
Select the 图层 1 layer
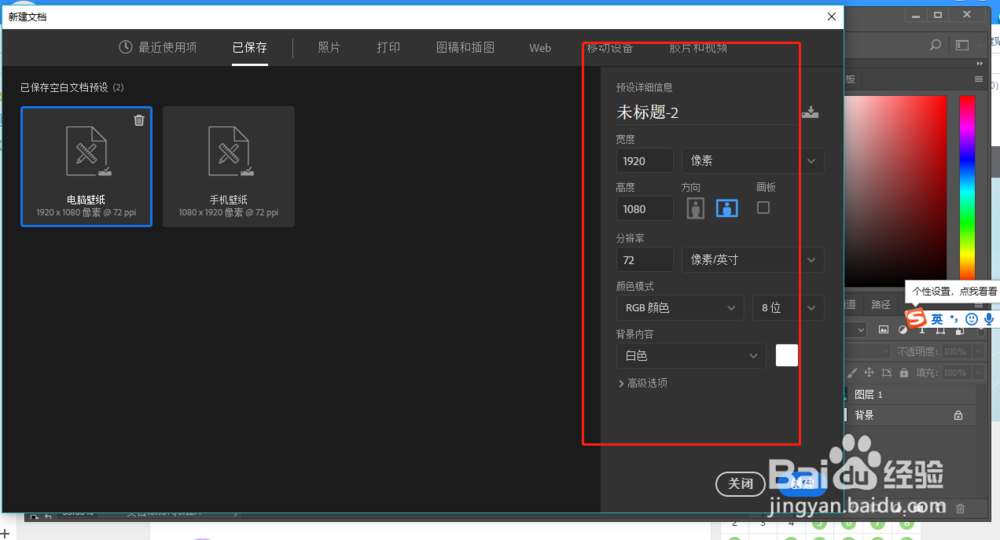(910, 395)
